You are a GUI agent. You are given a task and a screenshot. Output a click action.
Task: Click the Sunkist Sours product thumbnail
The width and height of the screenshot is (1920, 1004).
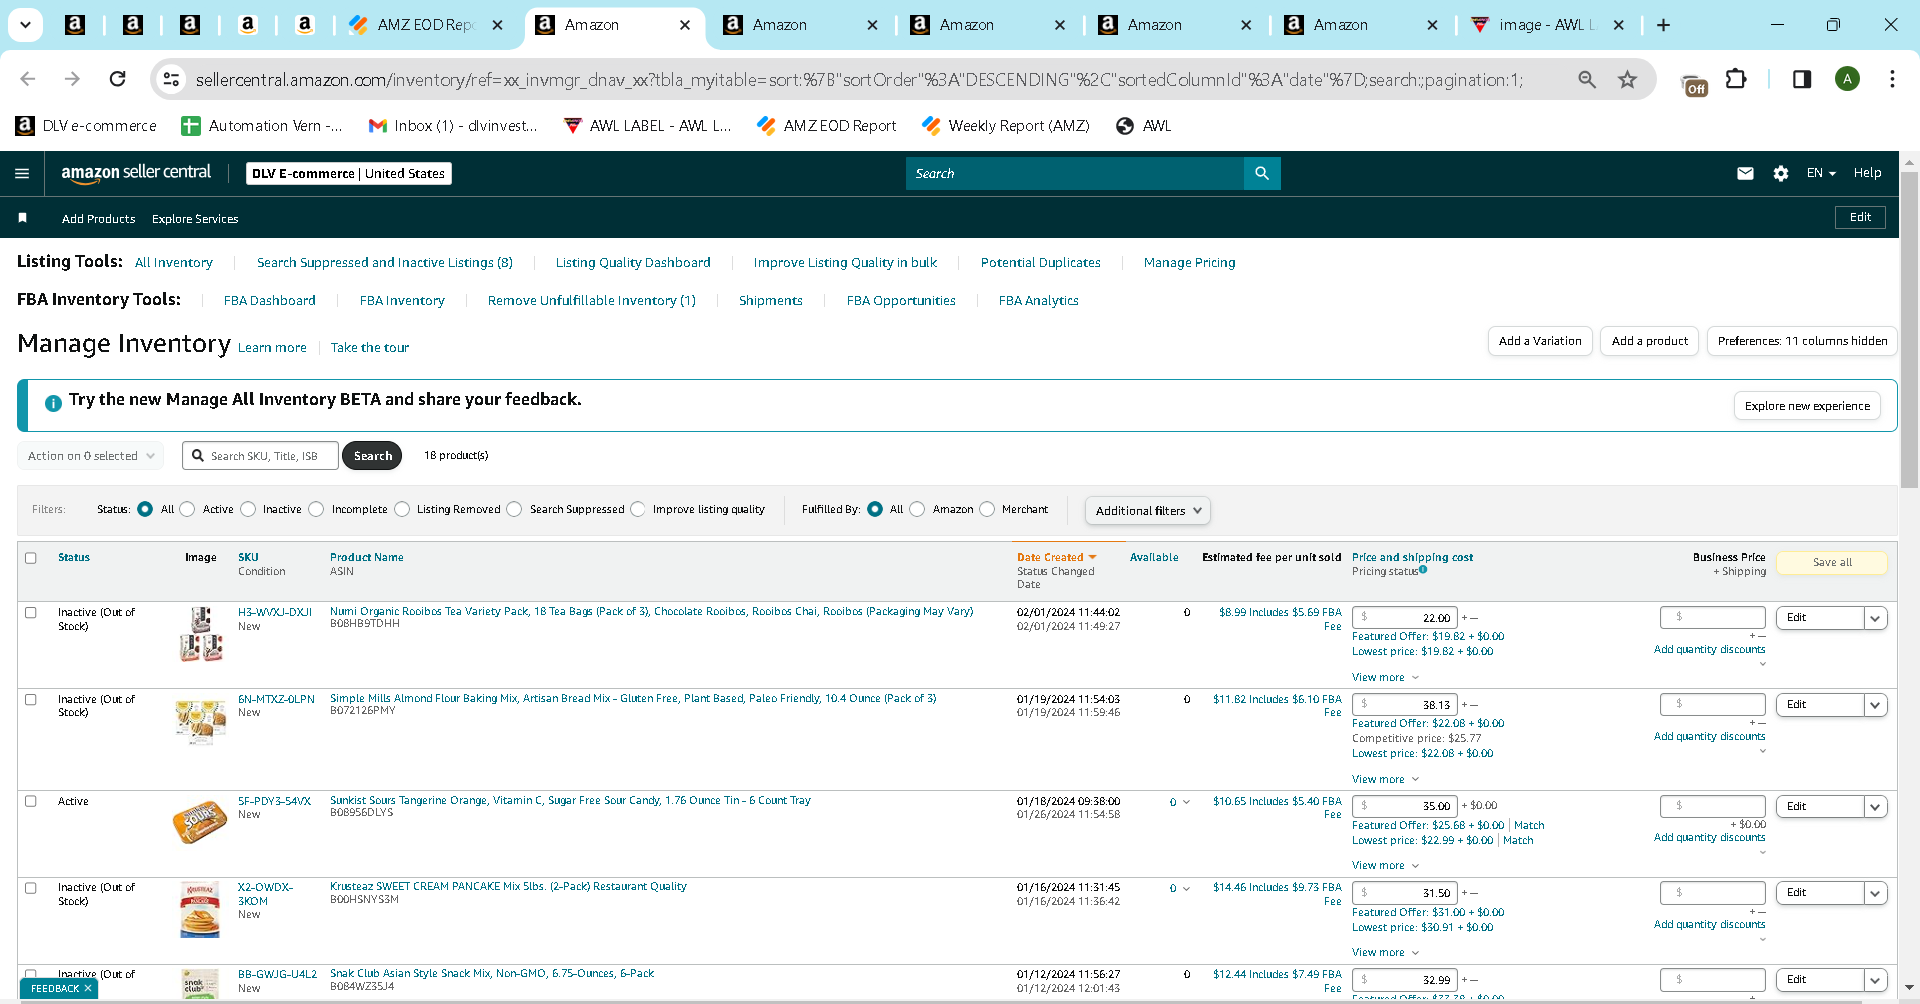pos(200,822)
